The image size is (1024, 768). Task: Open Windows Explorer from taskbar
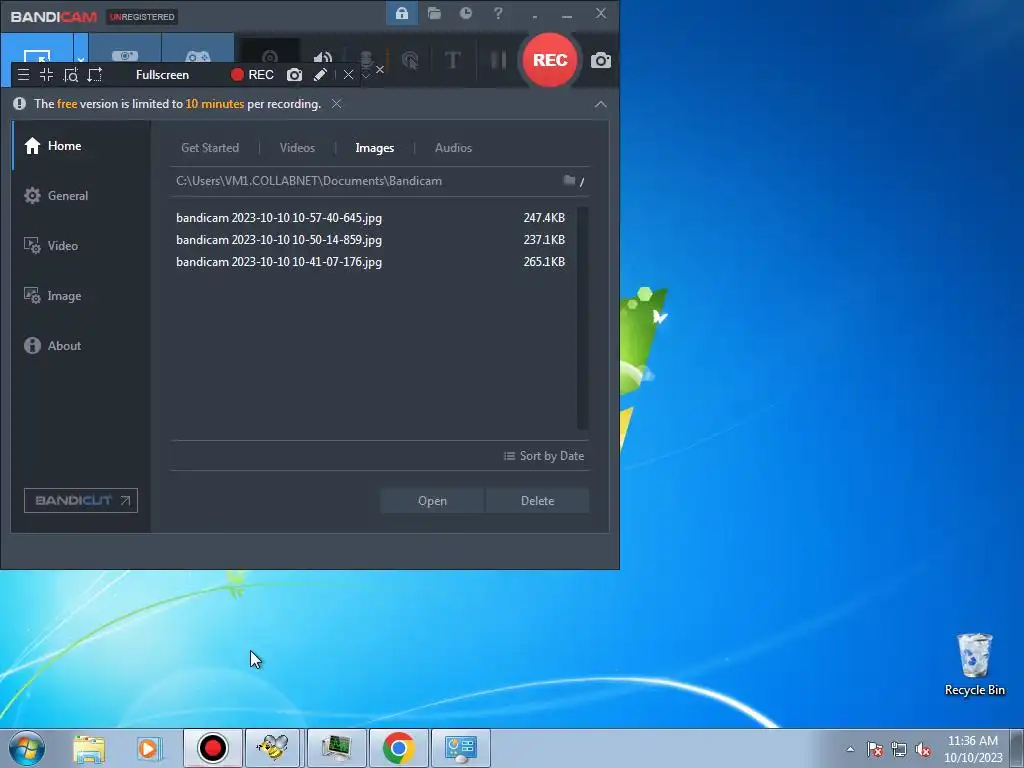(89, 748)
